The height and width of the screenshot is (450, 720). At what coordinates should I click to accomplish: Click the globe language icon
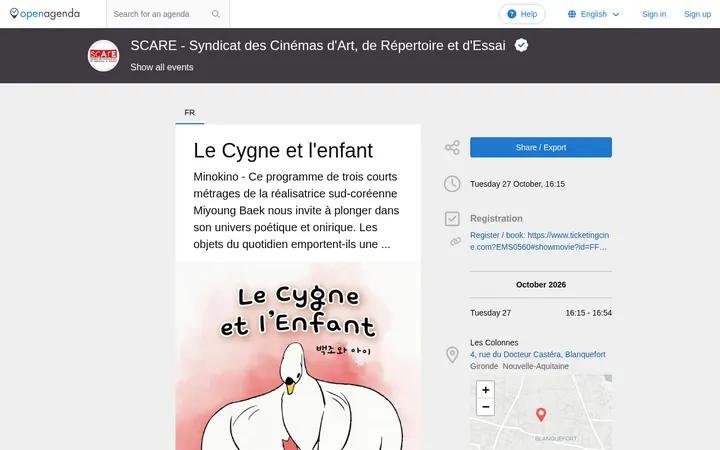572,14
